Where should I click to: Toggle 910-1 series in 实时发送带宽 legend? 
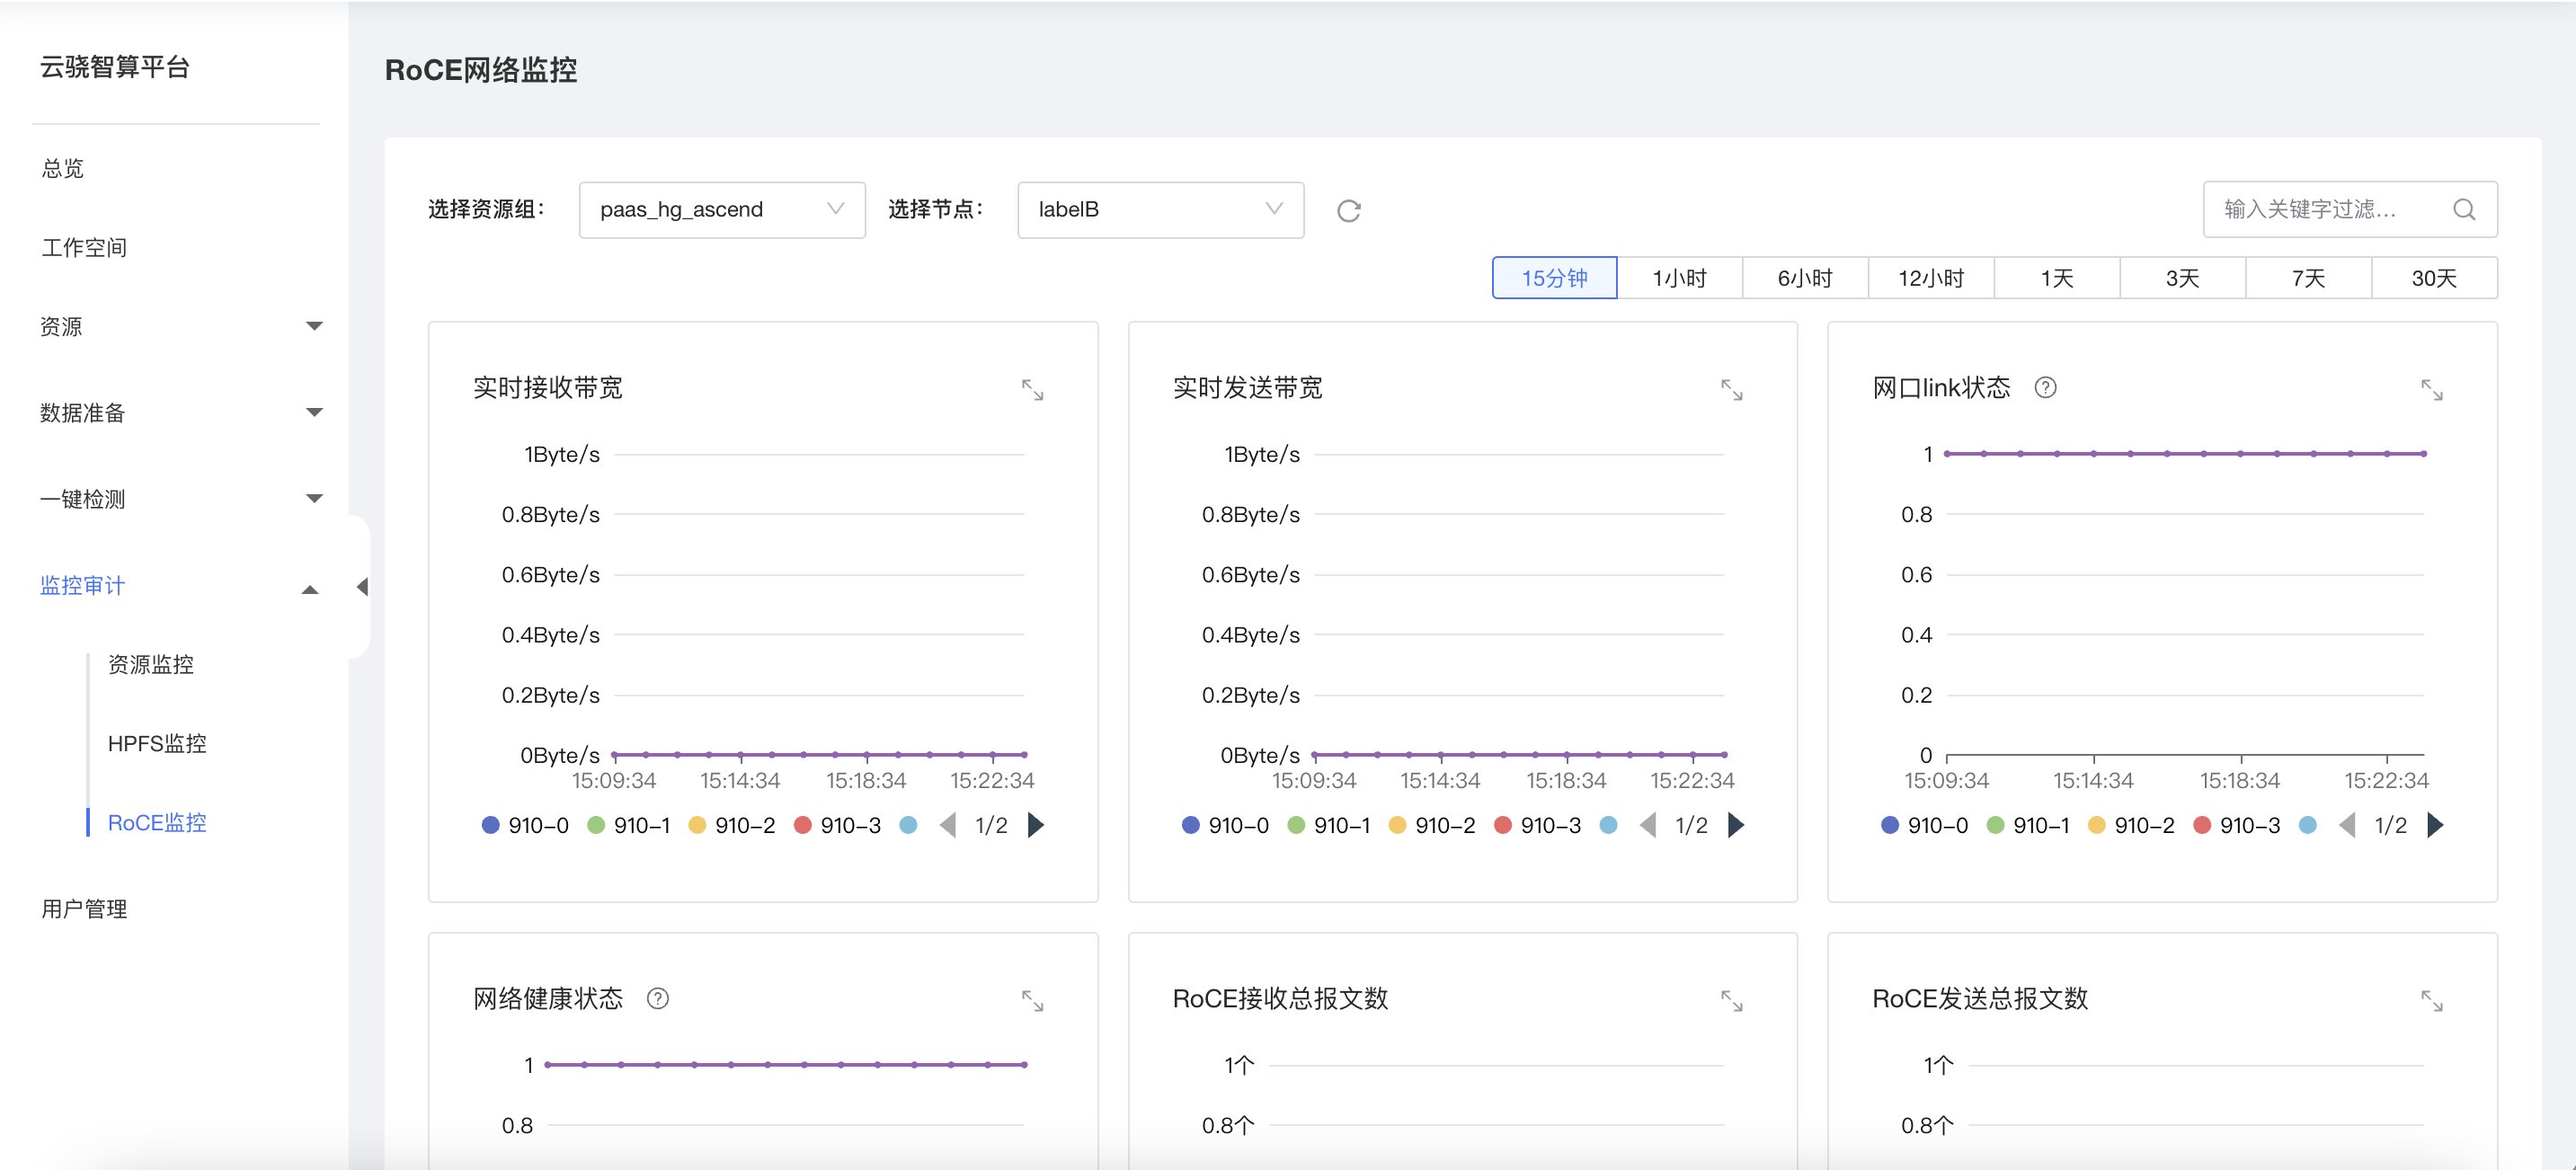point(1329,825)
